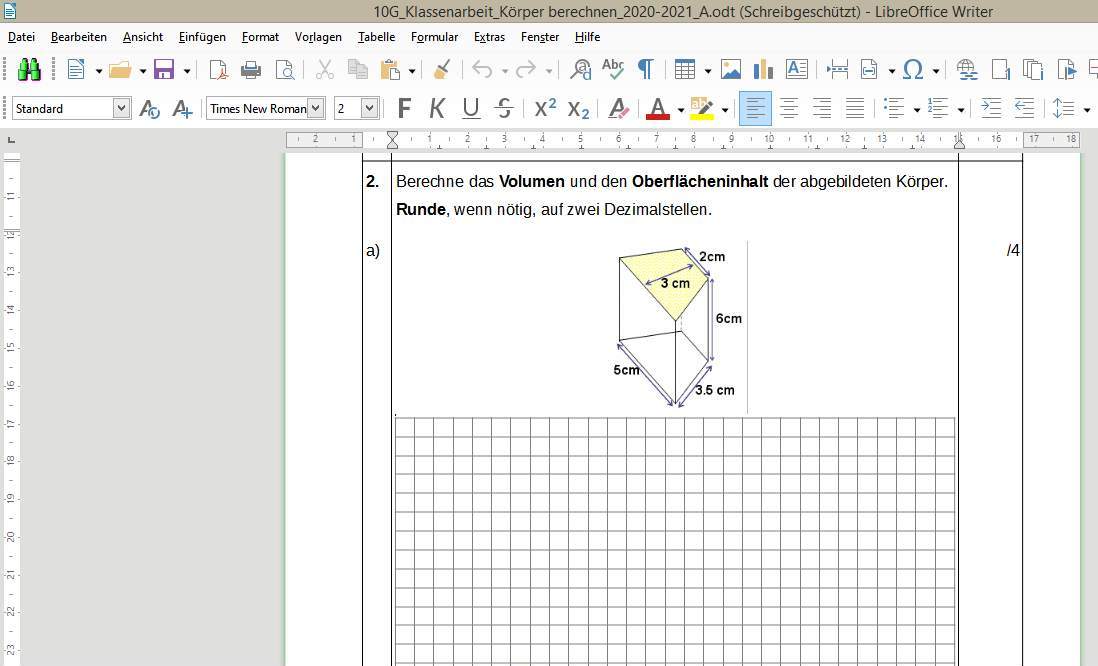Clone formatting with paintbrush icon
Viewport: 1098px width, 666px height.
click(x=442, y=69)
